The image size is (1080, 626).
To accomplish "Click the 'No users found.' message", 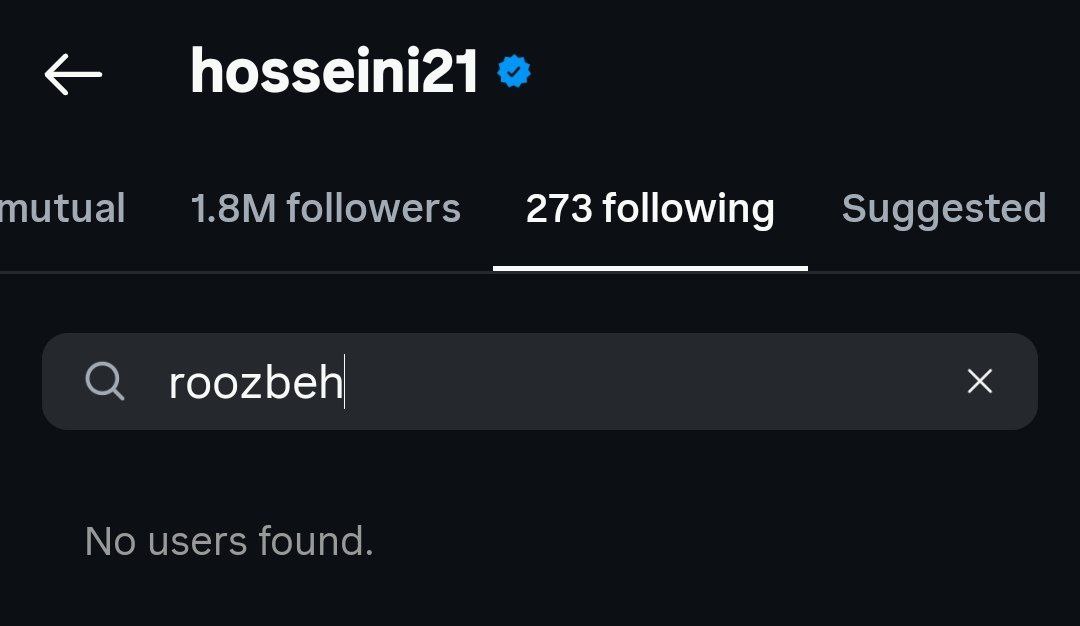I will coord(229,541).
